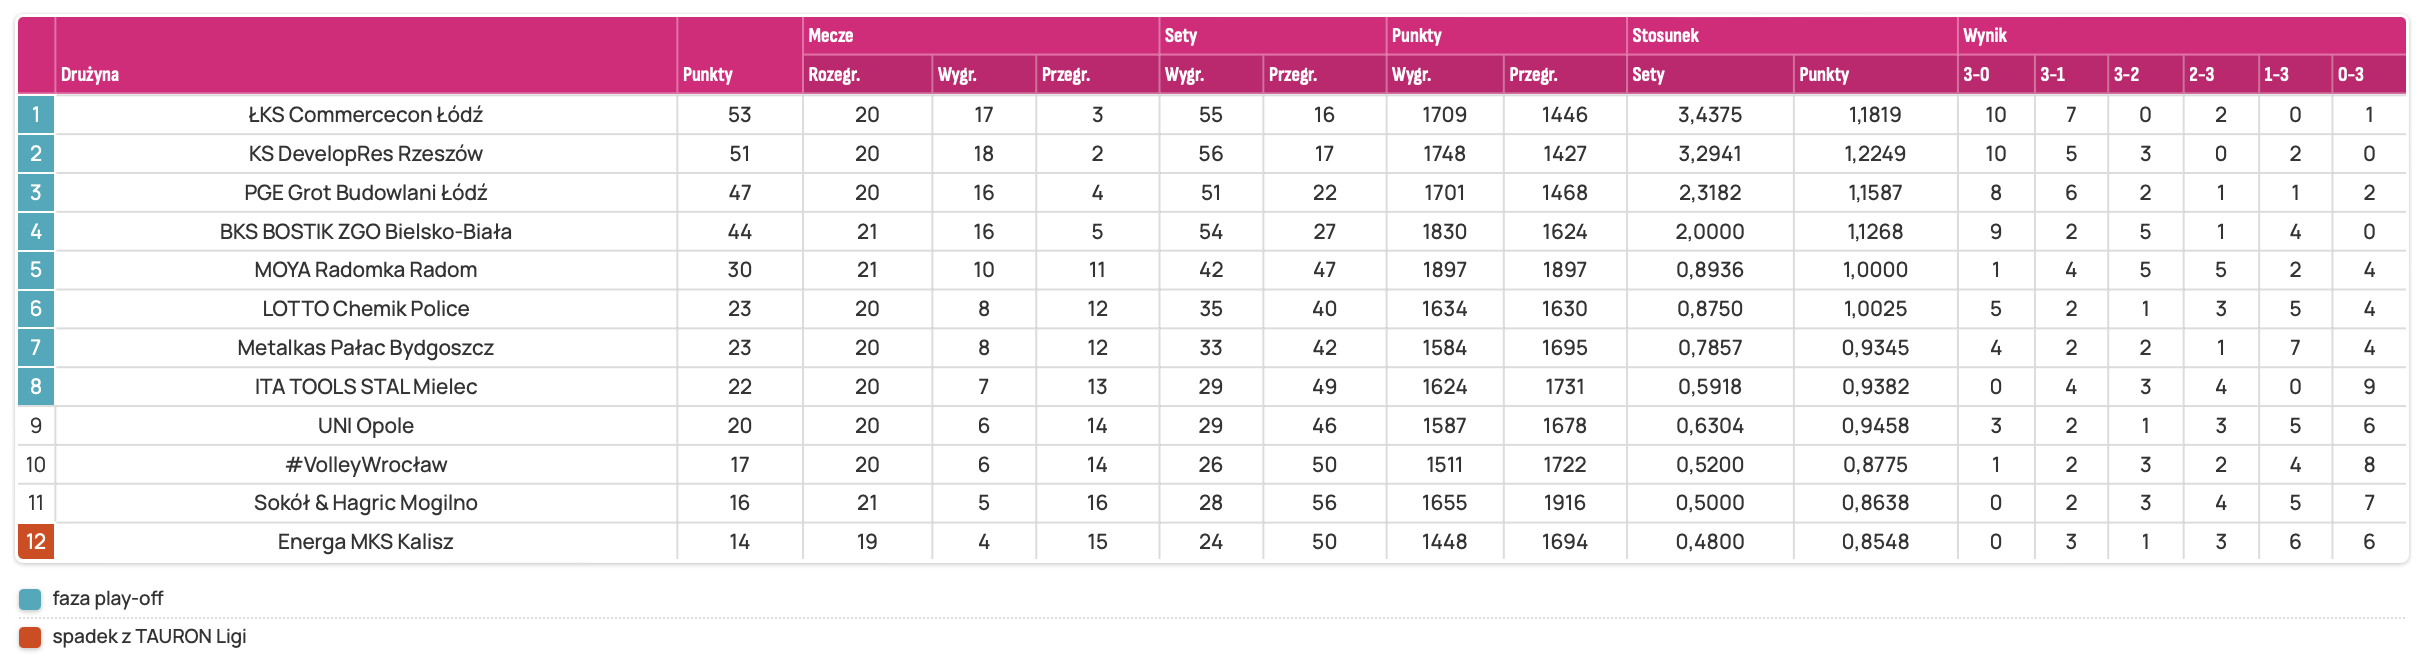Sort by the Drużyna column header
This screenshot has width=2428, height=664.
click(90, 75)
